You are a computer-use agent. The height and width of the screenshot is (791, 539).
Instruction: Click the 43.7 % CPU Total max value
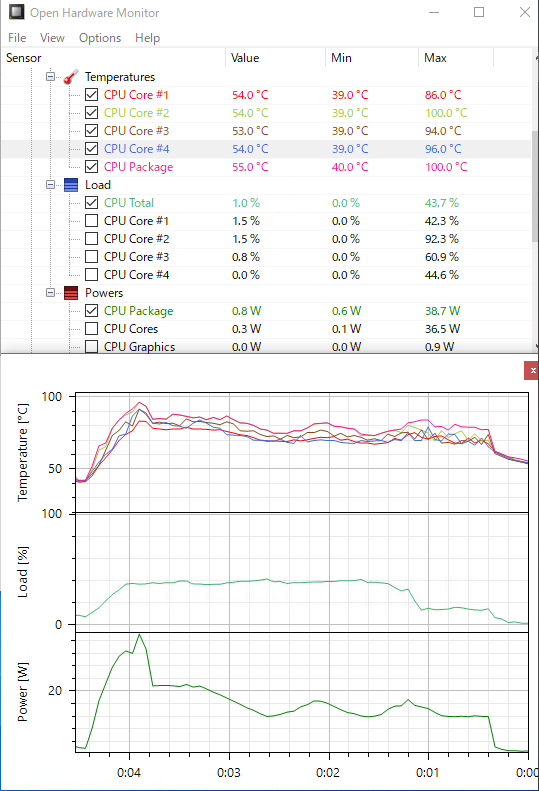tap(442, 203)
